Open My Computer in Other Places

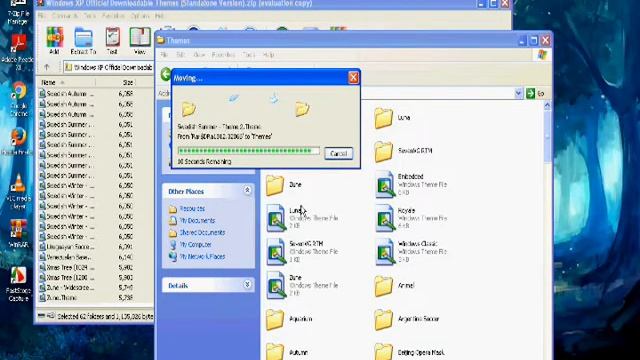[196, 244]
